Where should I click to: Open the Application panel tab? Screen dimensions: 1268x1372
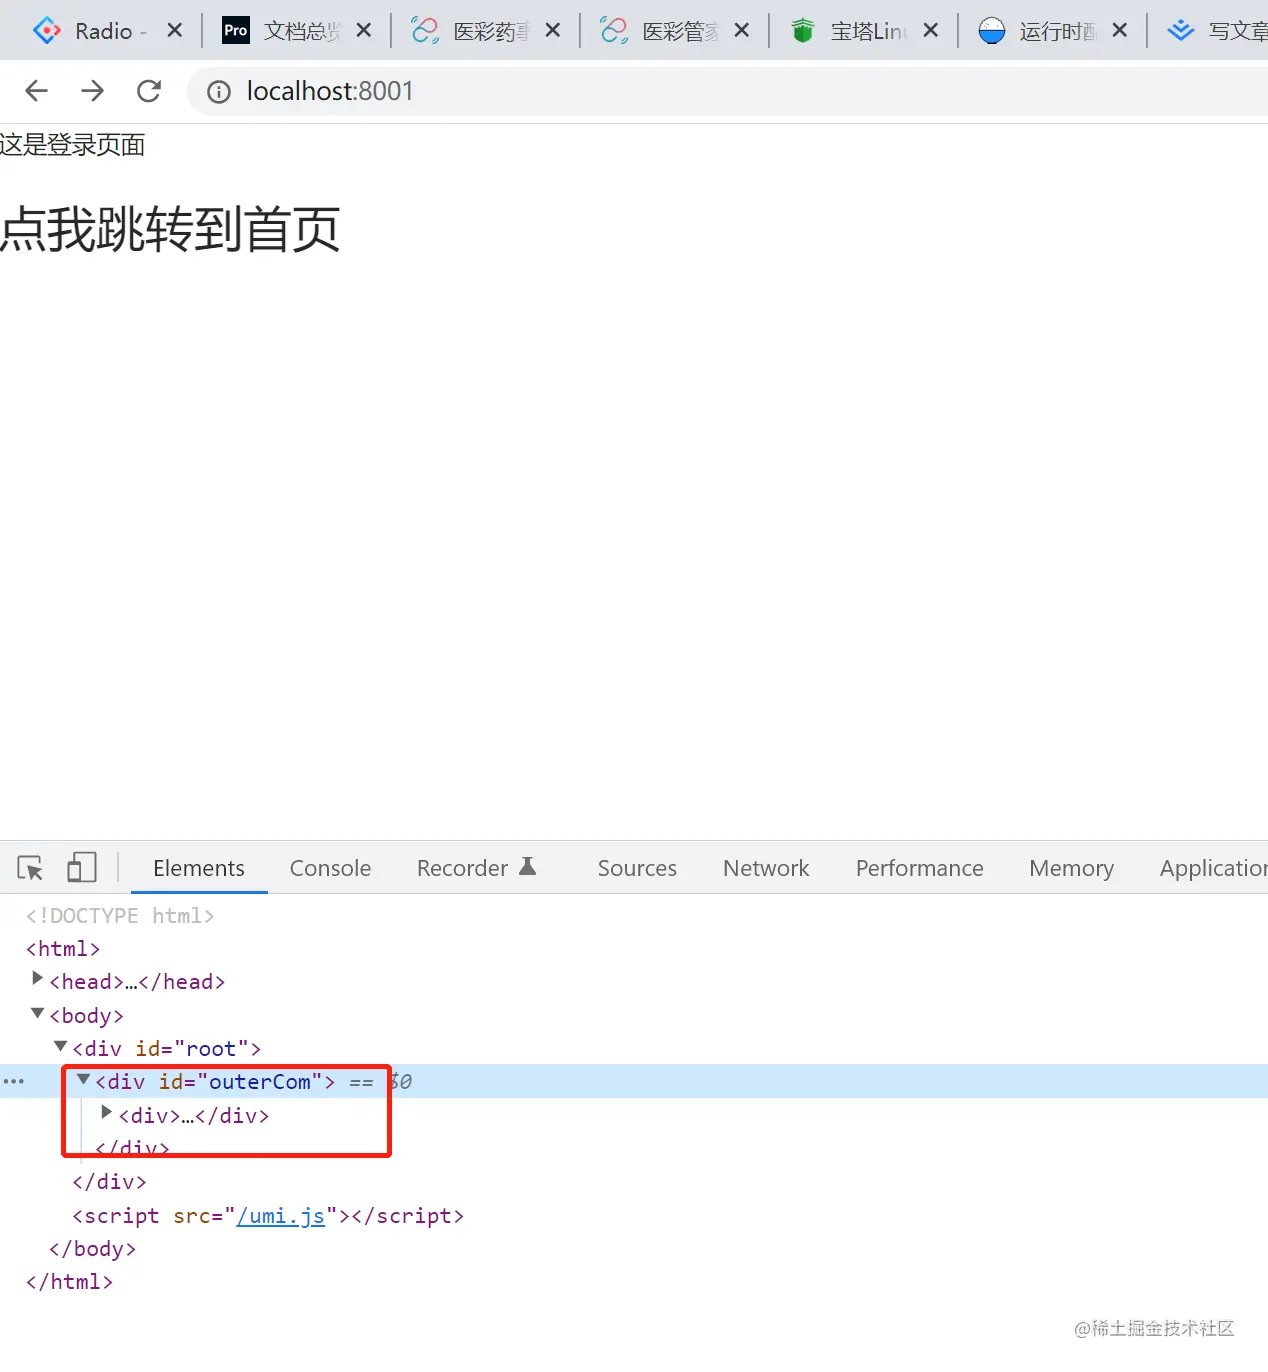(x=1213, y=868)
